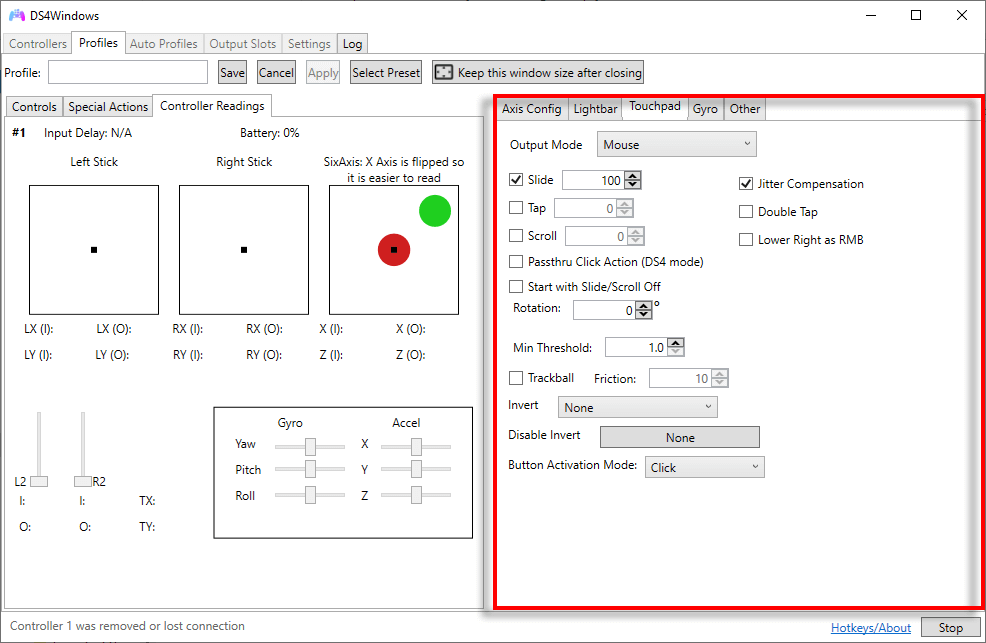Click the Min Threshold value field
The height and width of the screenshot is (643, 986).
pyautogui.click(x=636, y=347)
